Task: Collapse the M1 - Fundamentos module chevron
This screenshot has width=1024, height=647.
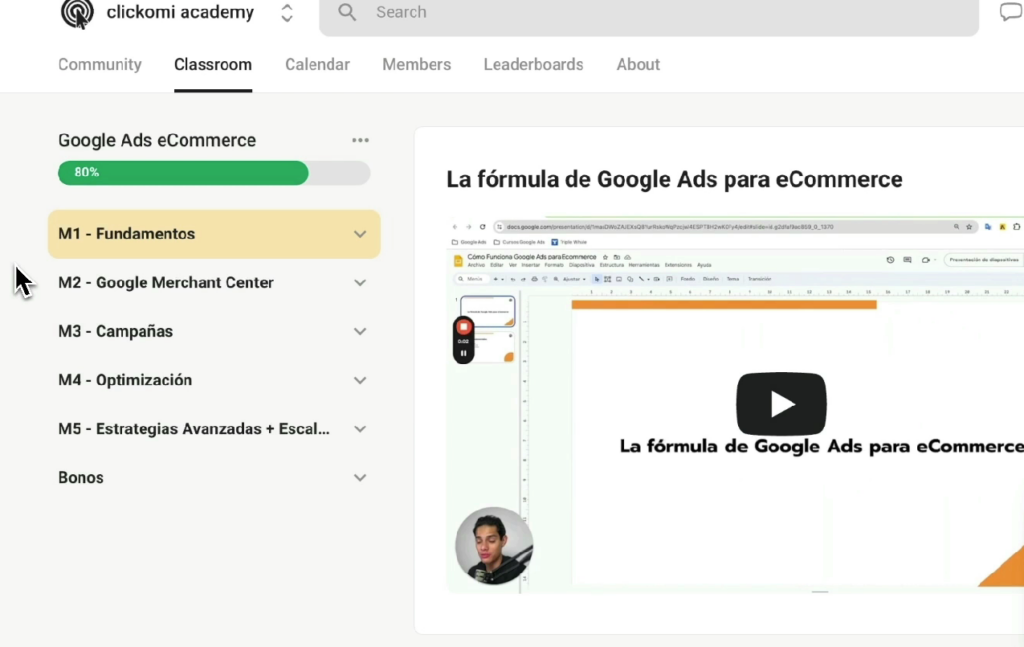Action: tap(360, 234)
